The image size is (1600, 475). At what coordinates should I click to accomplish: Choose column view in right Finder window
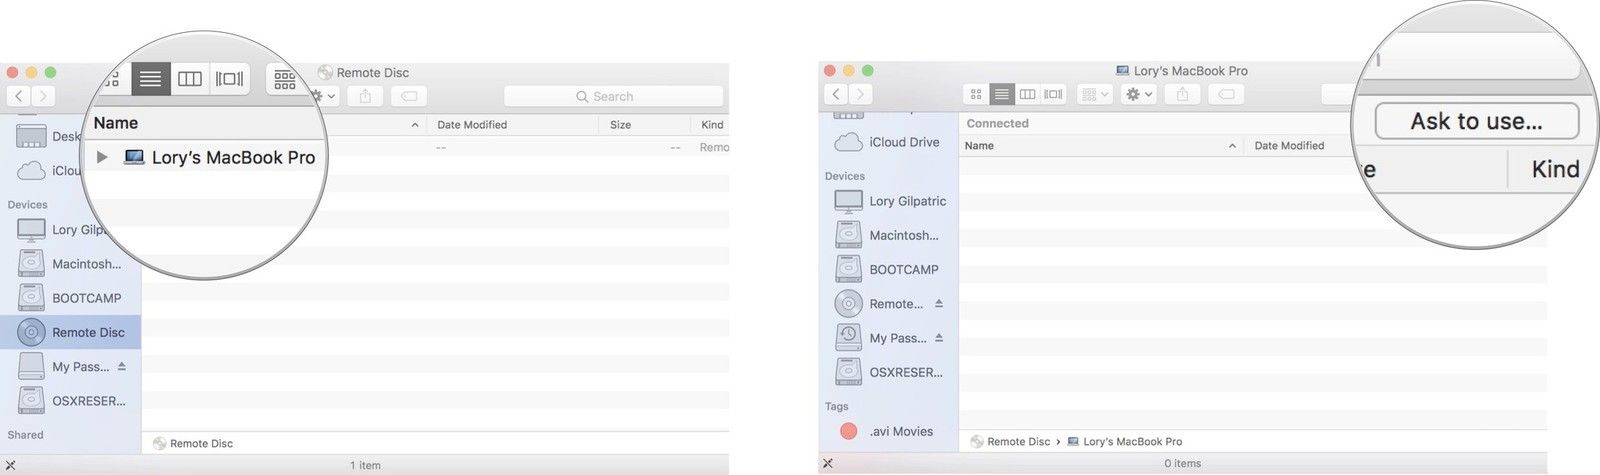(x=1027, y=94)
